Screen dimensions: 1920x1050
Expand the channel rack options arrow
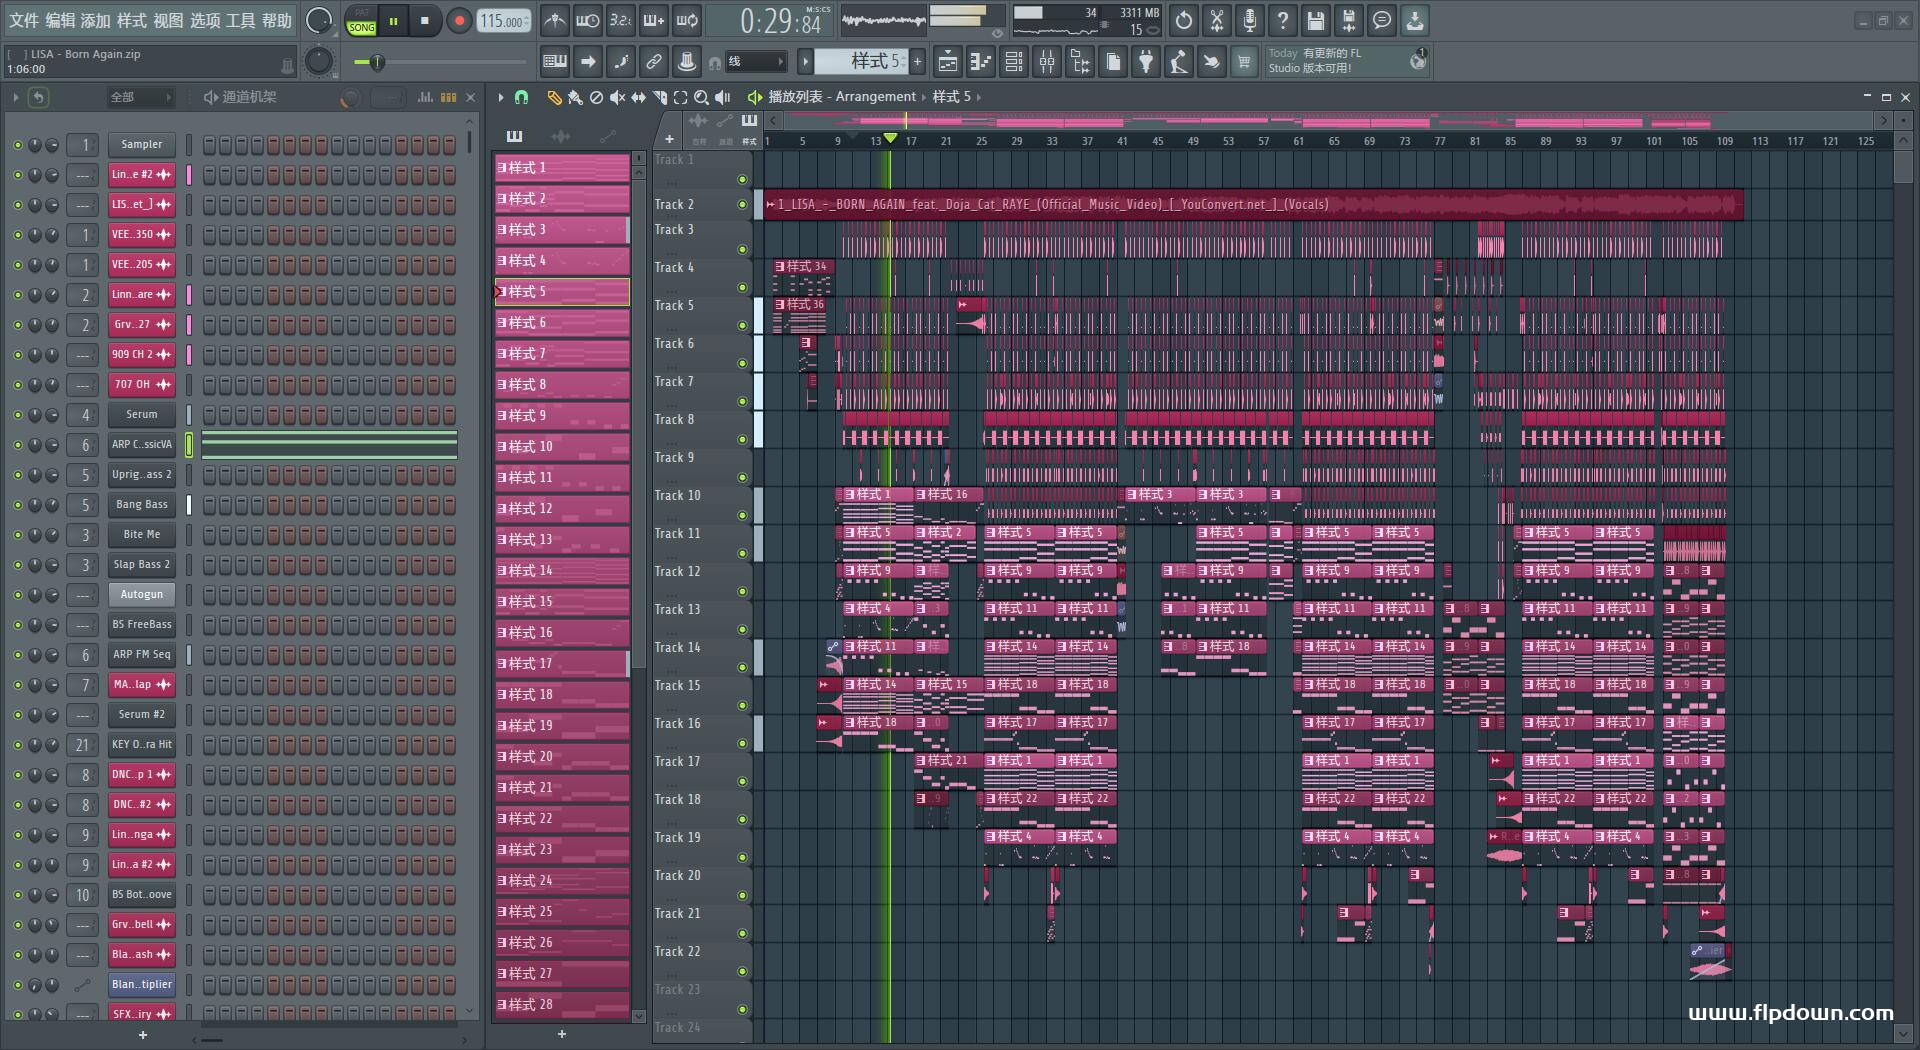[15, 97]
